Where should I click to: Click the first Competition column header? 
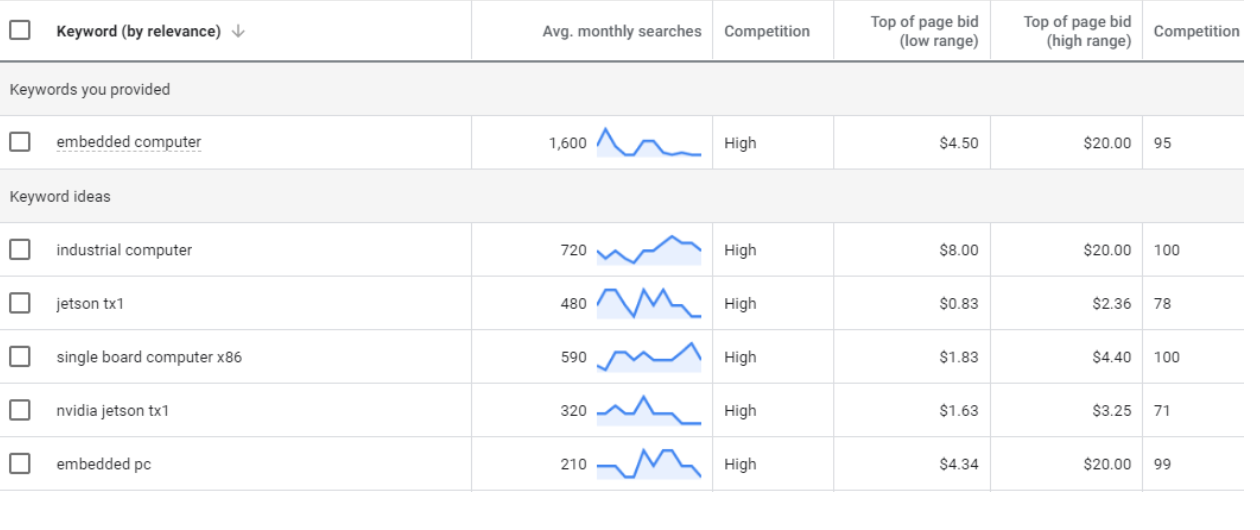tap(767, 31)
